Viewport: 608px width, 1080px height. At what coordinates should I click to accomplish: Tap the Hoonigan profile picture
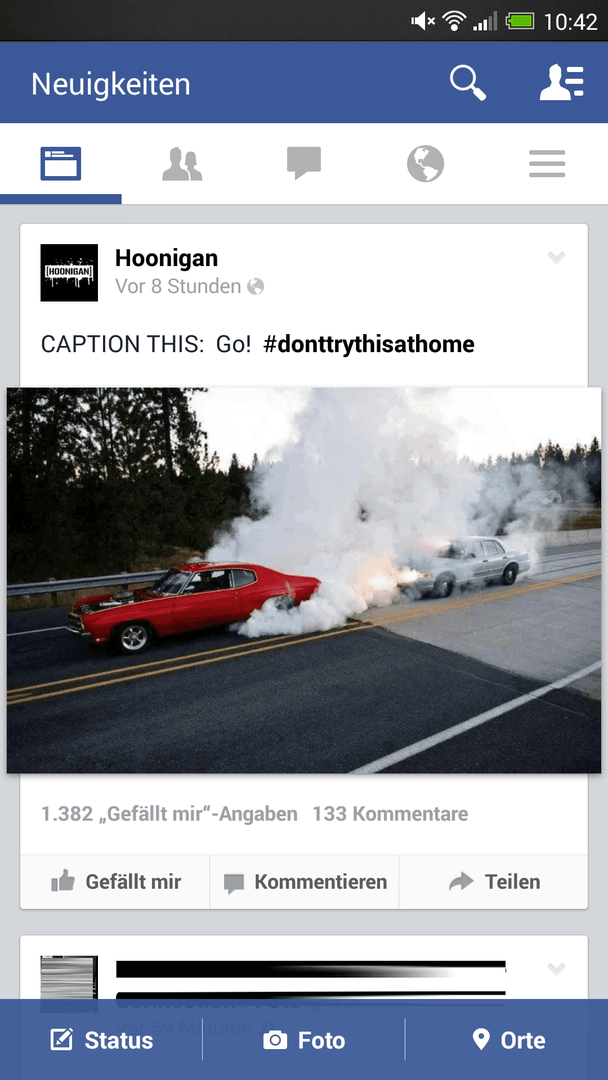[x=69, y=273]
